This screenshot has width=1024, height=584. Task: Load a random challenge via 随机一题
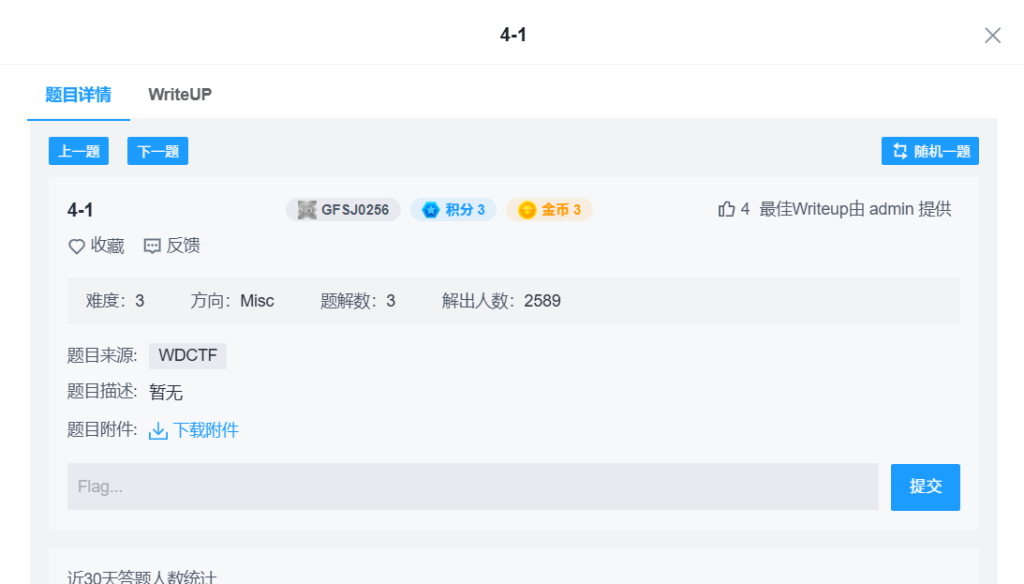tap(930, 152)
